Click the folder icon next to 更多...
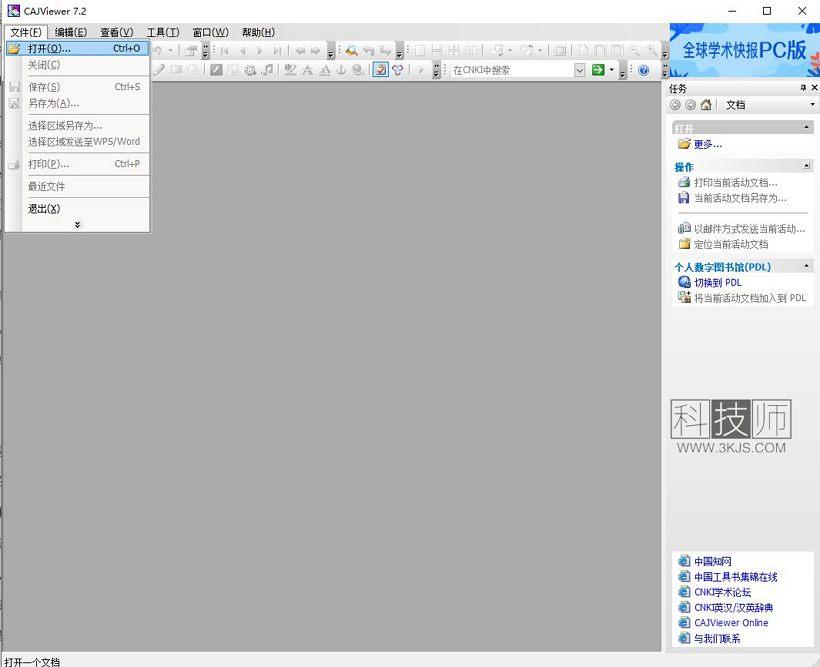 (x=684, y=143)
